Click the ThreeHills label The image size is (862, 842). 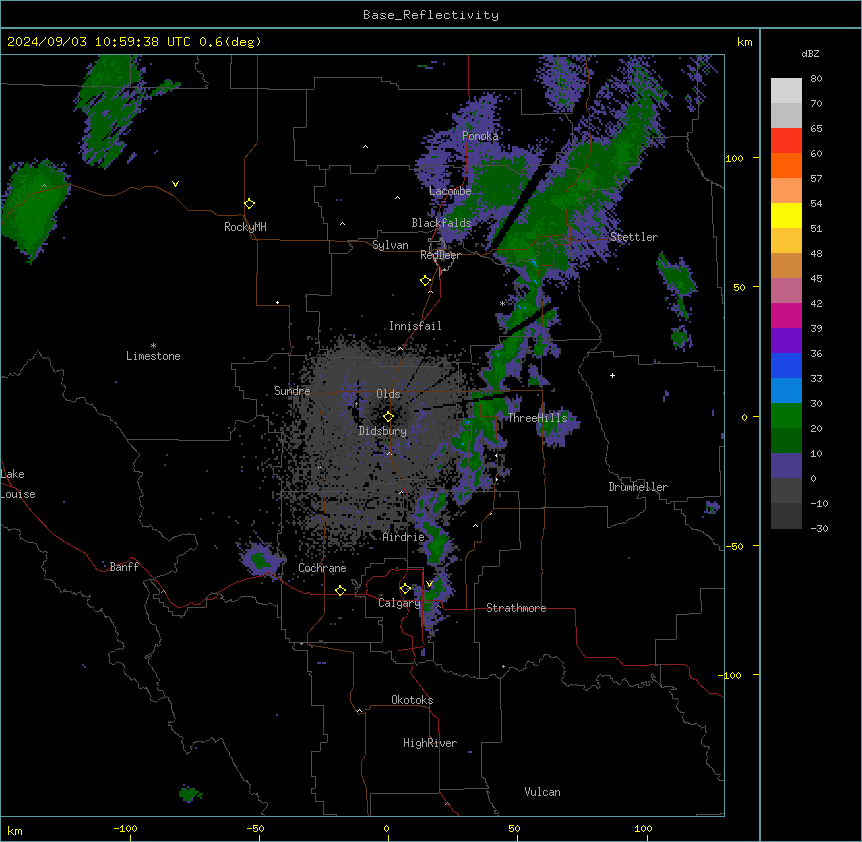[537, 418]
